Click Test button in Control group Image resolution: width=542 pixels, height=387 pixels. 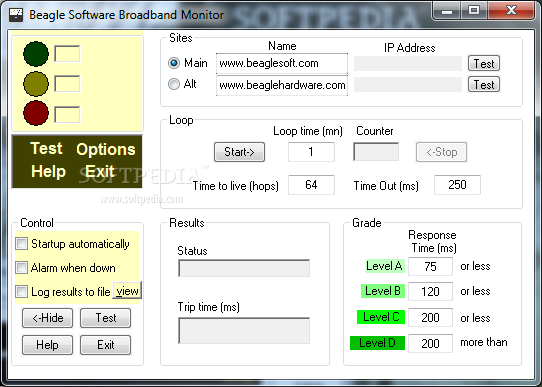coord(105,318)
